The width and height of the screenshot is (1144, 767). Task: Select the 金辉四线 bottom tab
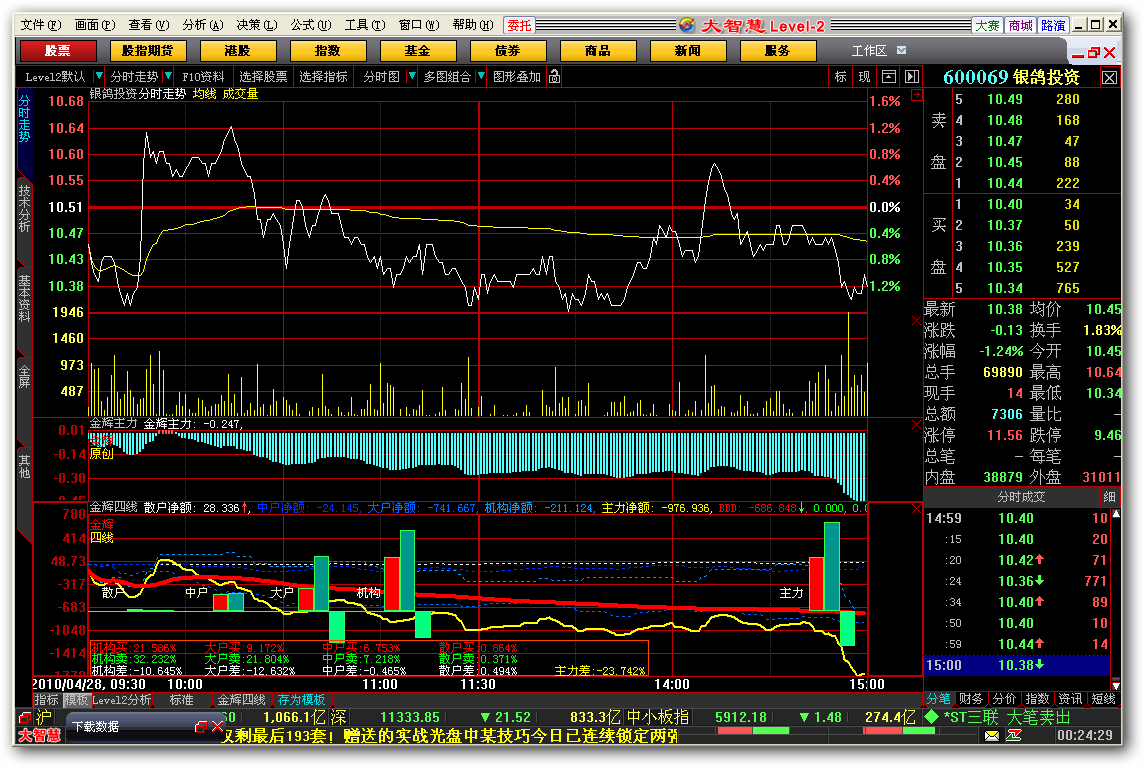point(241,700)
